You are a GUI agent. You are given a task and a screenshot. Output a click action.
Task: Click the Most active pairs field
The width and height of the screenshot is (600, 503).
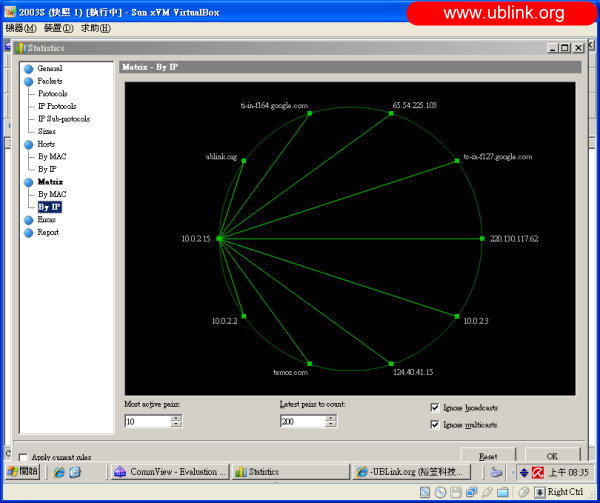[x=148, y=422]
